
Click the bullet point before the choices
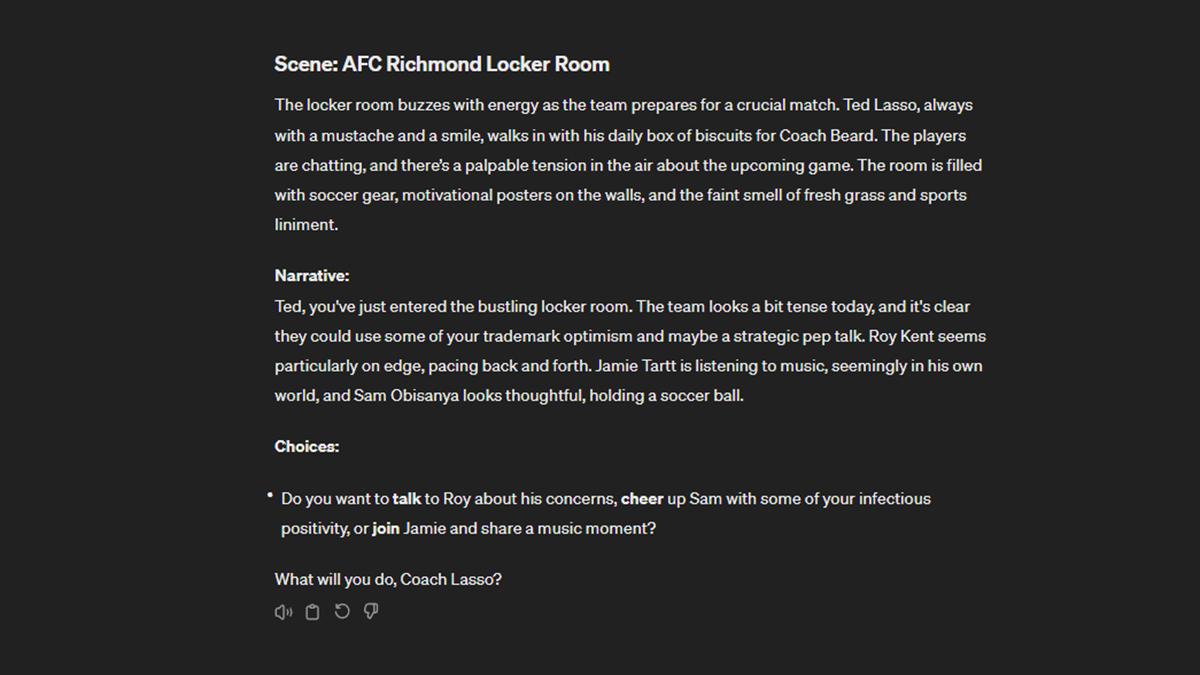point(270,496)
